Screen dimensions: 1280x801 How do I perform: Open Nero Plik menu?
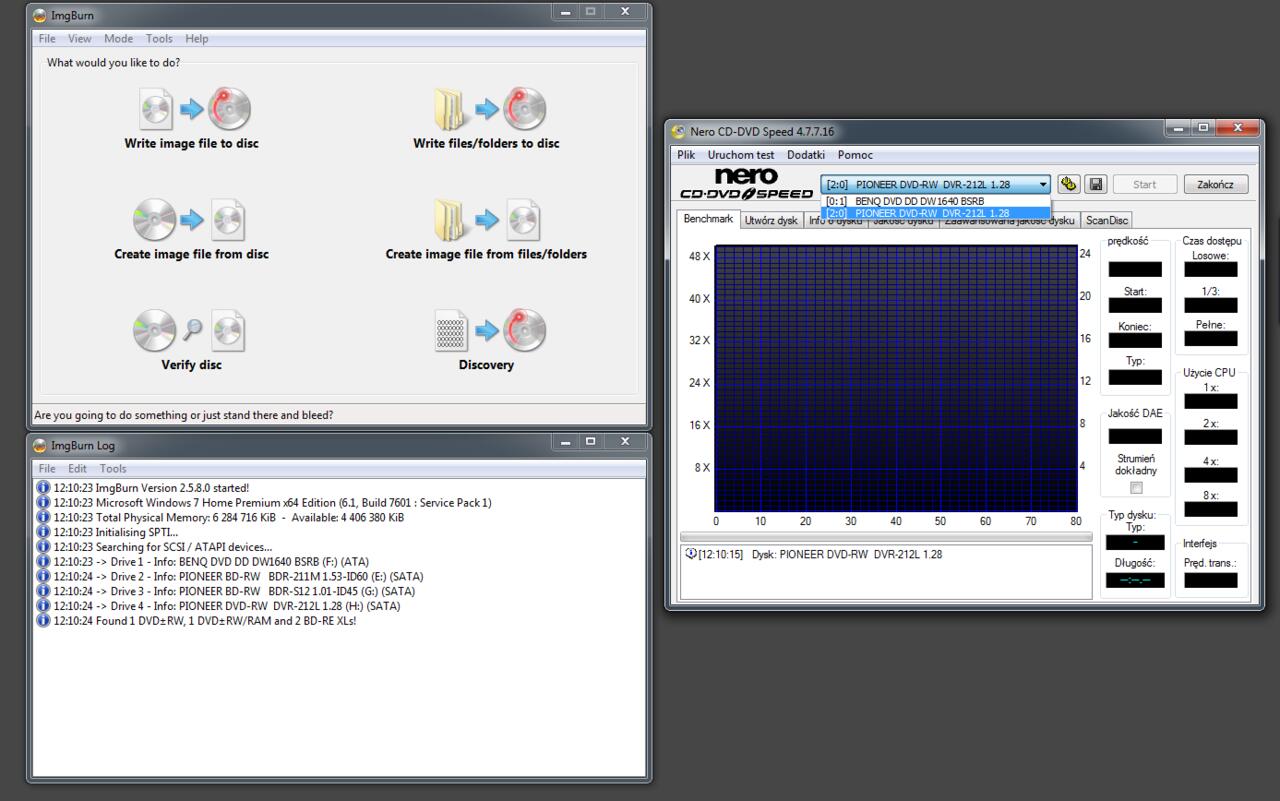click(x=686, y=155)
